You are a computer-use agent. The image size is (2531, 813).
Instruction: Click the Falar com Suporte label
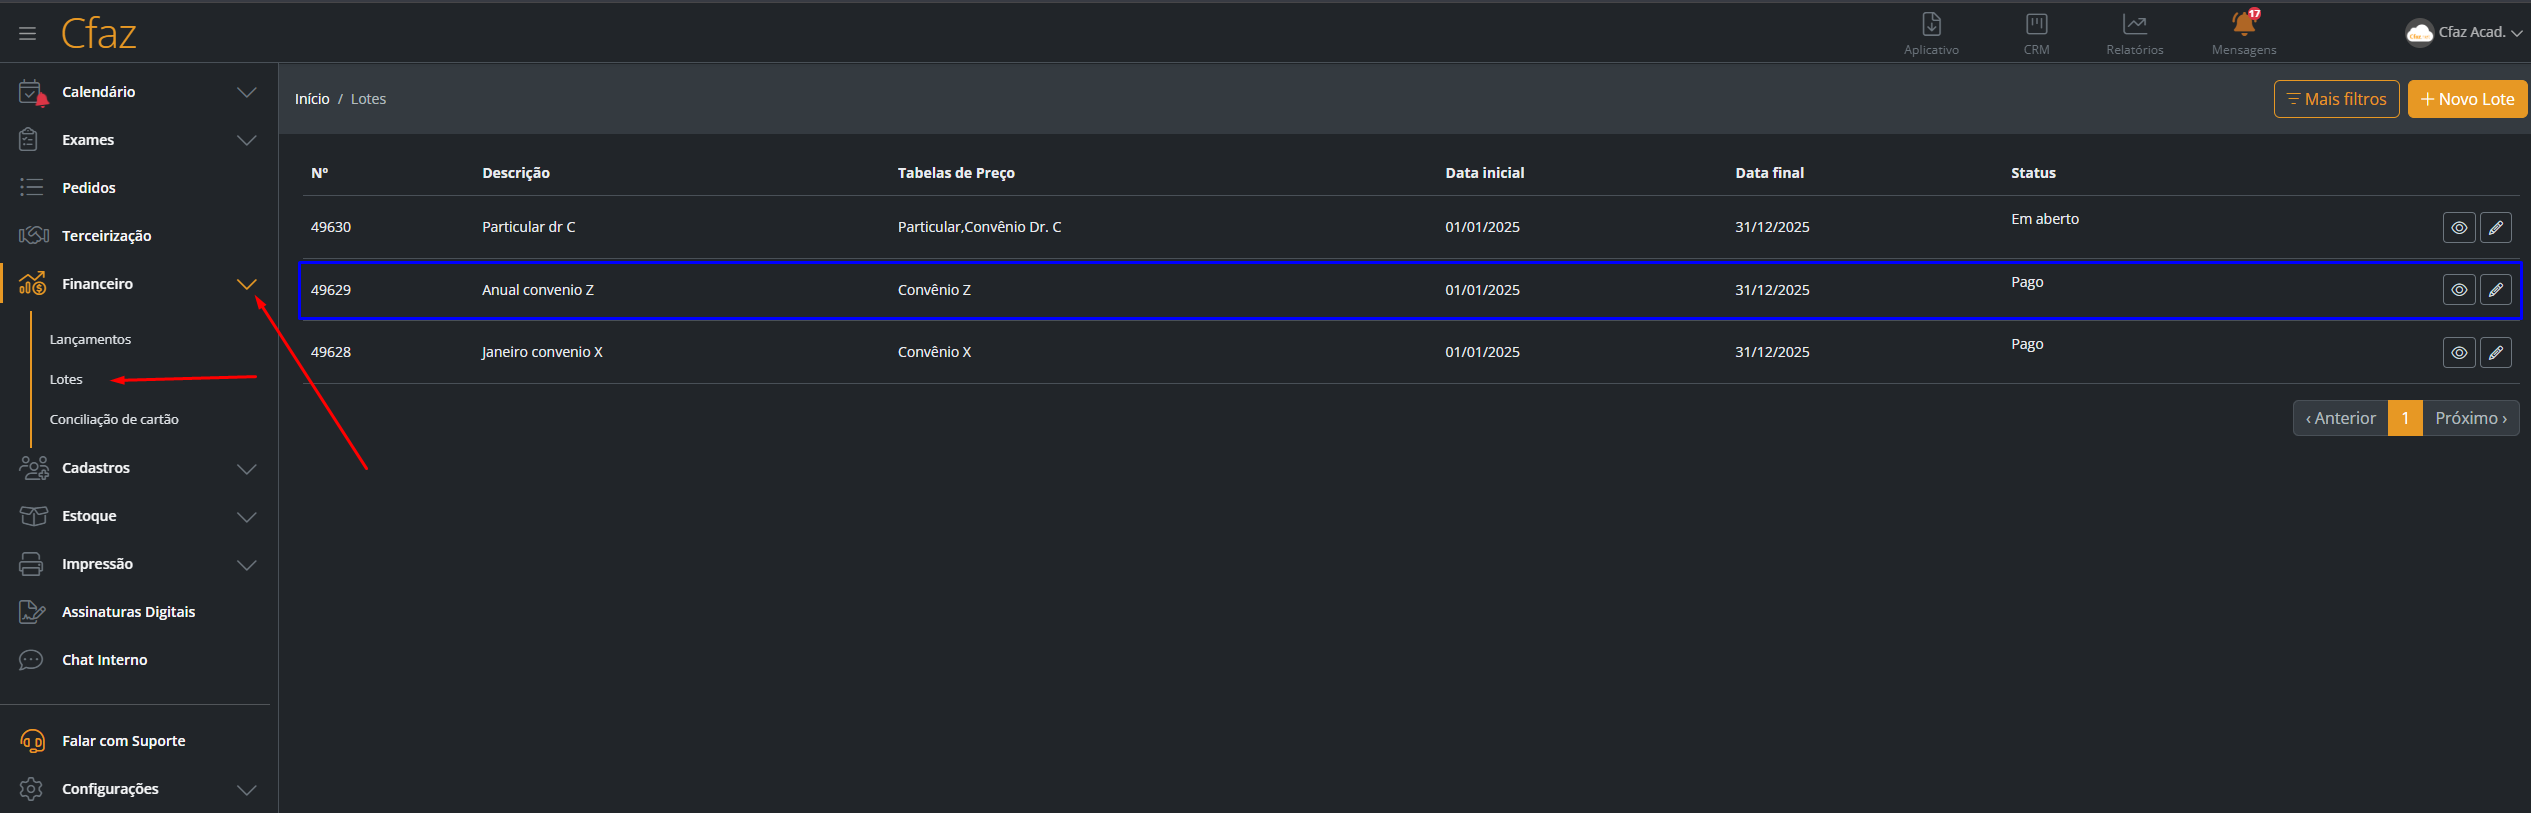[124, 741]
